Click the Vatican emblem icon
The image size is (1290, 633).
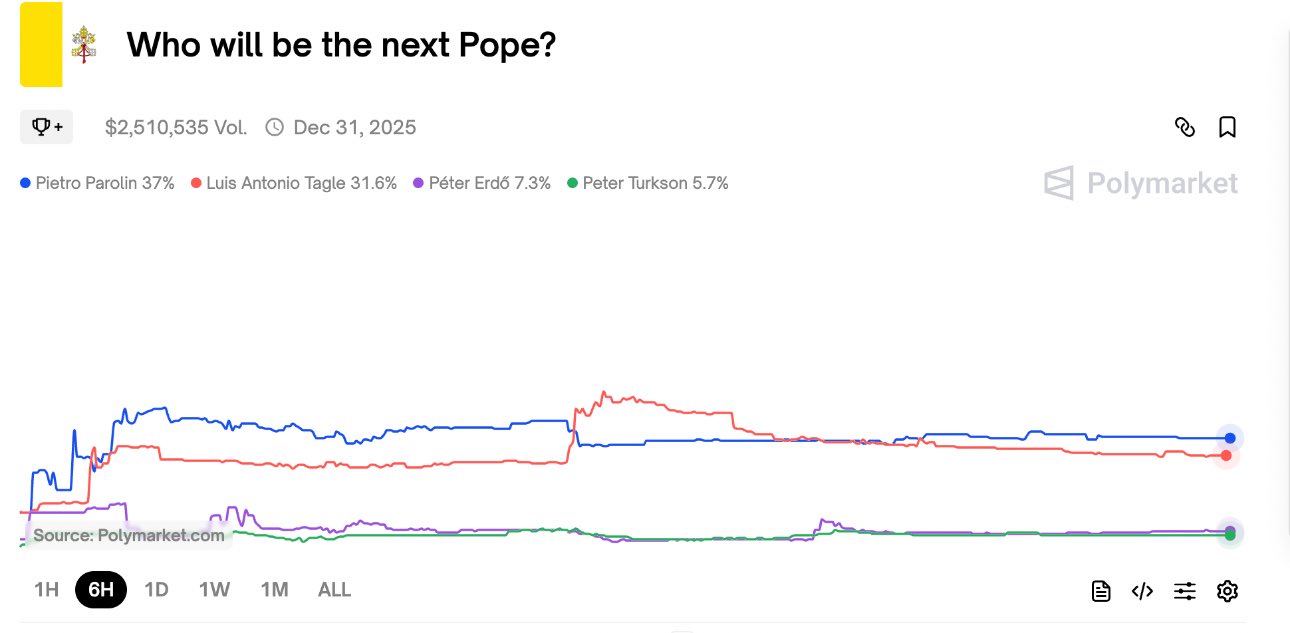pos(84,45)
